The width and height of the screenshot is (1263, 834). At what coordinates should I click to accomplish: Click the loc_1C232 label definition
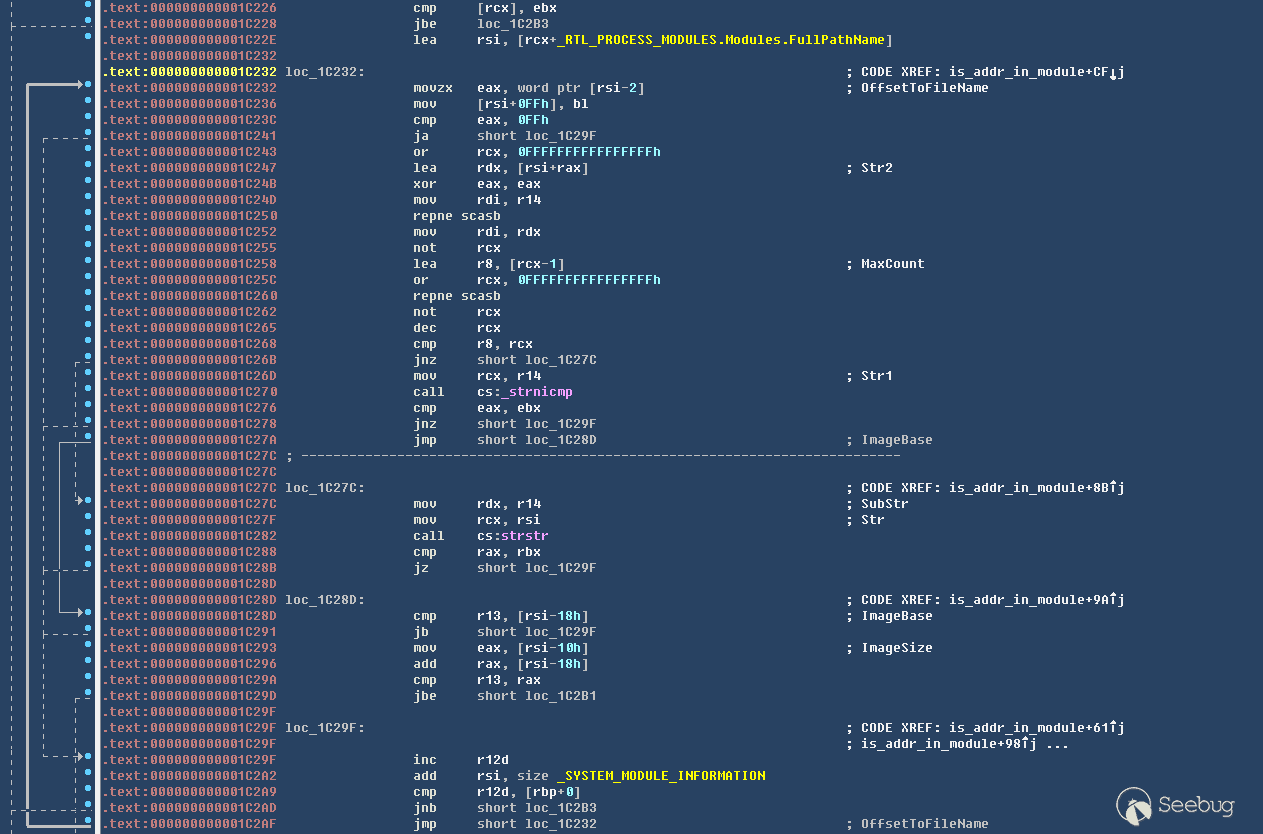point(325,72)
